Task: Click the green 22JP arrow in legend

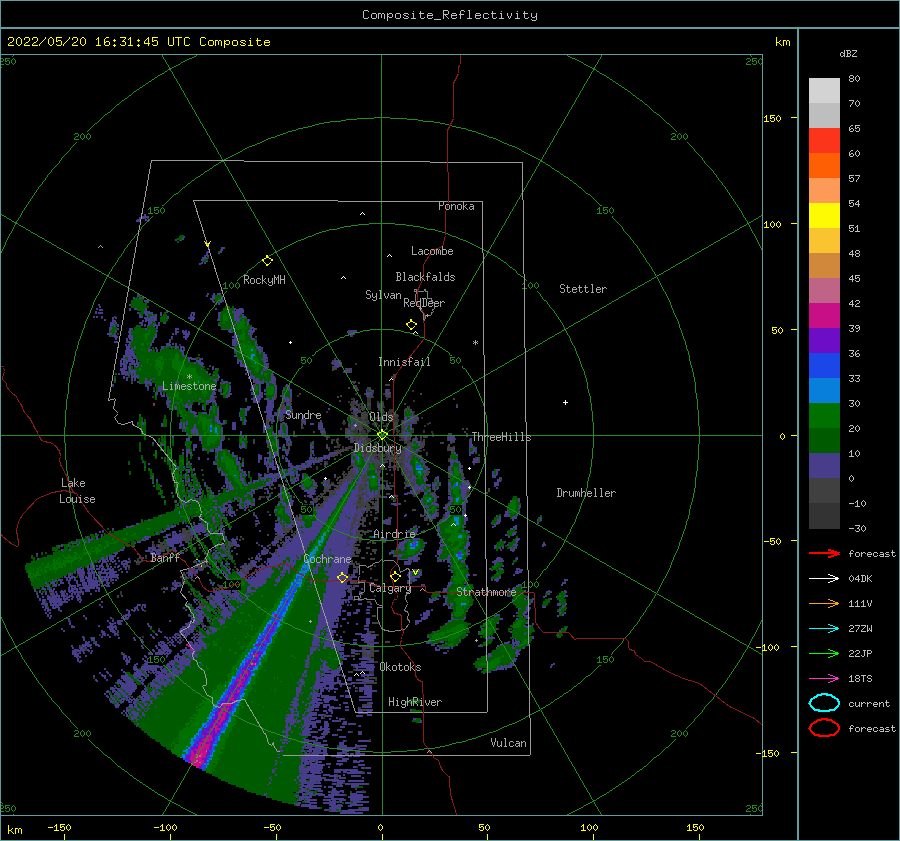Action: [824, 653]
